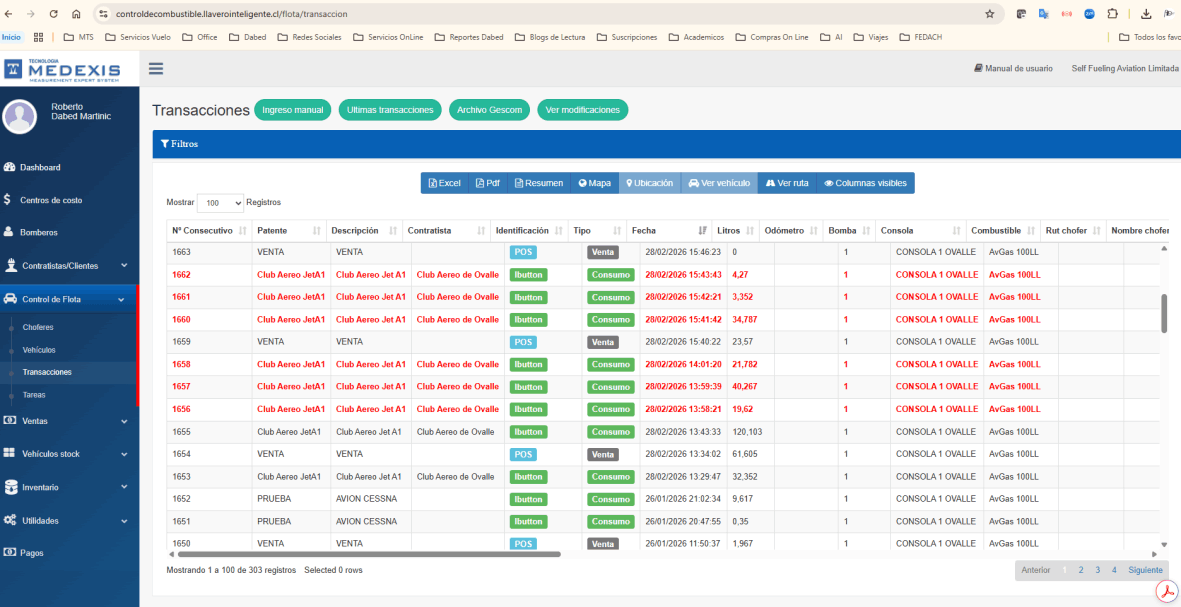1181x607 pixels.
Task: Toggle the bookmark star in the address bar
Action: click(987, 14)
